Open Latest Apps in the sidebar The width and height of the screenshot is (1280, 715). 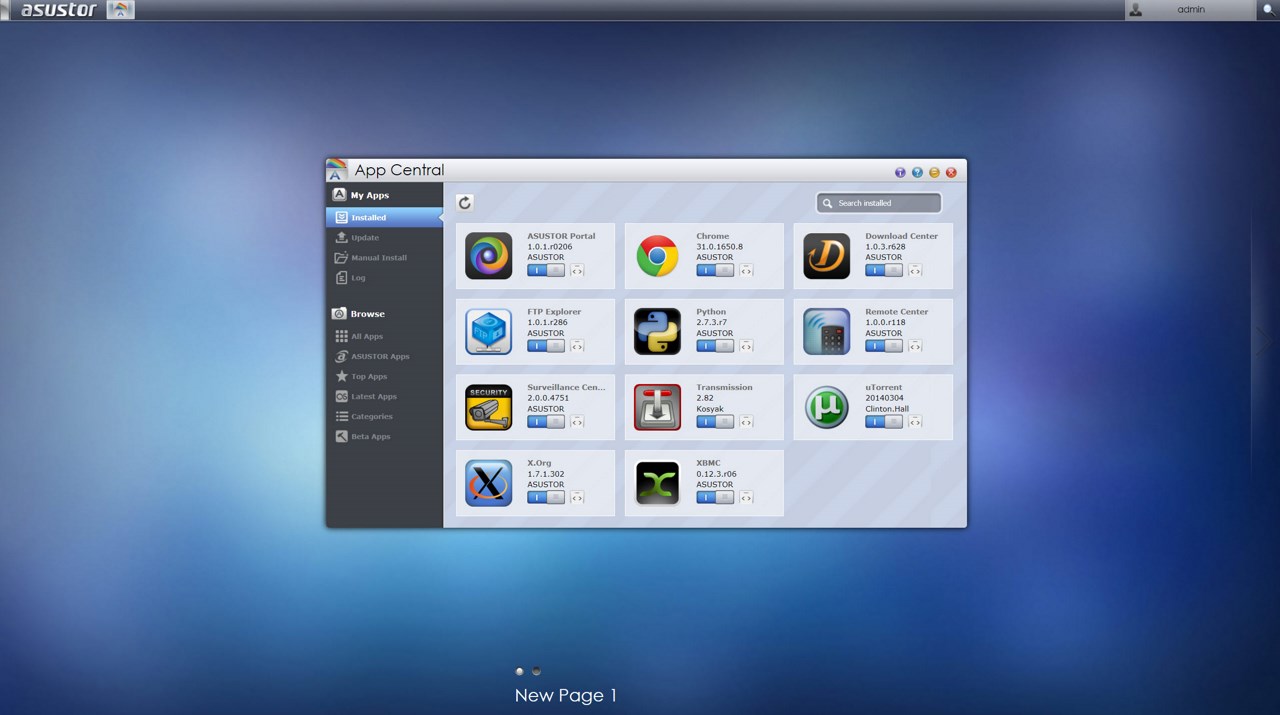(385, 396)
